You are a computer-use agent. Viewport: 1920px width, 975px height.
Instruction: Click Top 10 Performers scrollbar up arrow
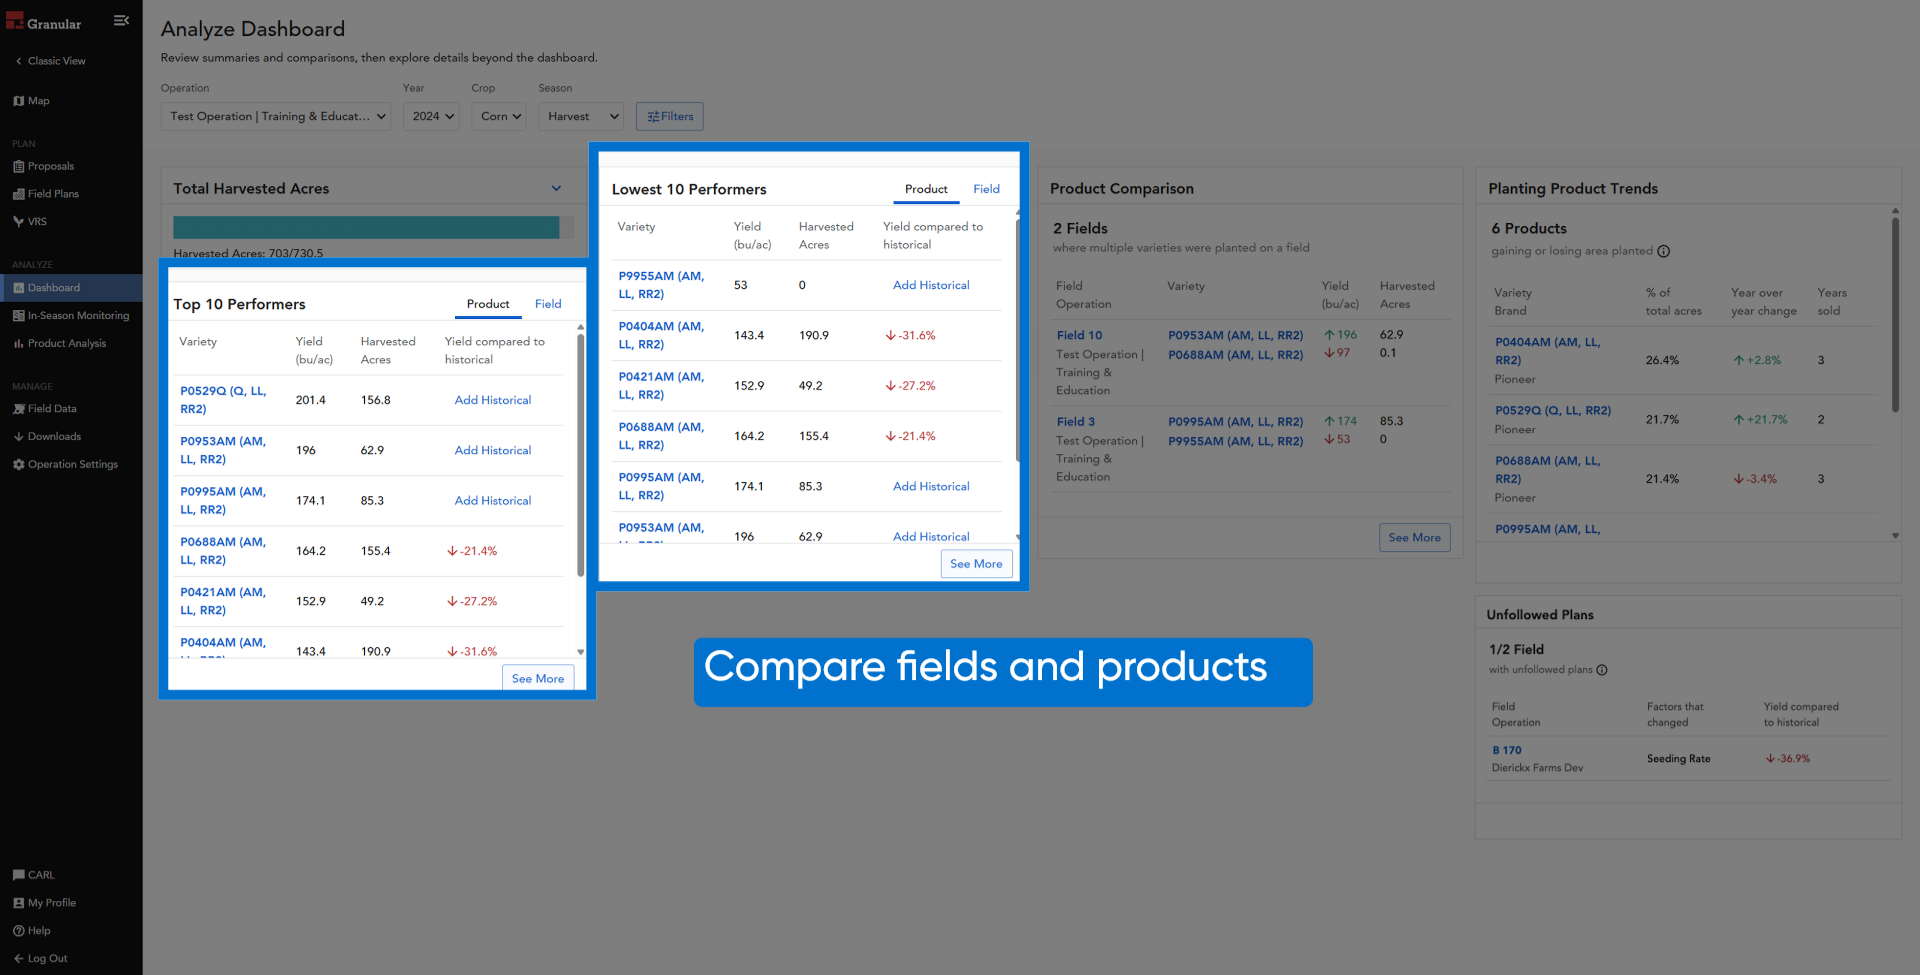tap(580, 327)
